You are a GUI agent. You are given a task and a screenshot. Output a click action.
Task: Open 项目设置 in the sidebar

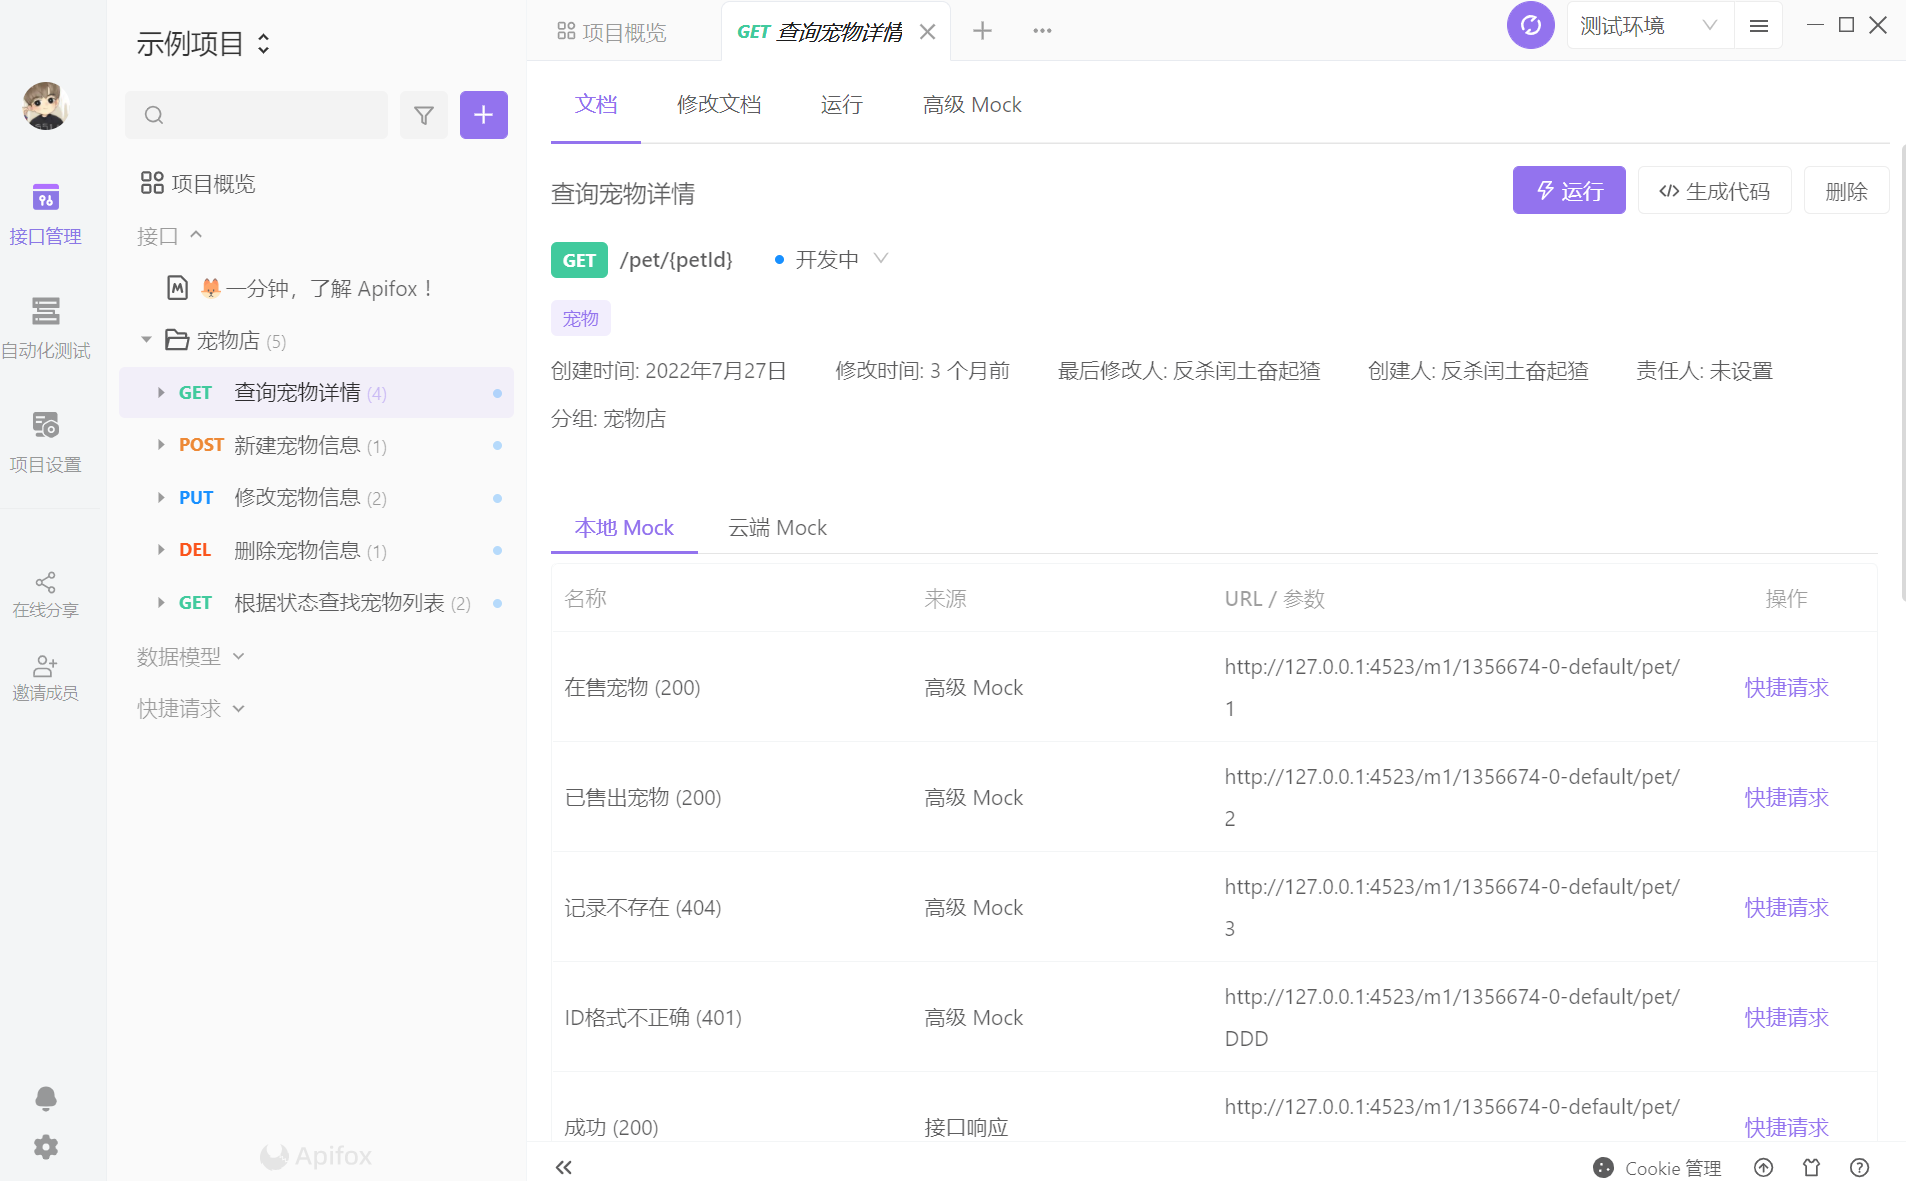[45, 442]
